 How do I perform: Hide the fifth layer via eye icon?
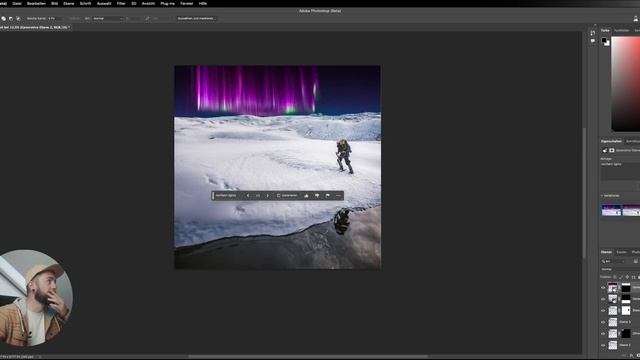pyautogui.click(x=603, y=333)
